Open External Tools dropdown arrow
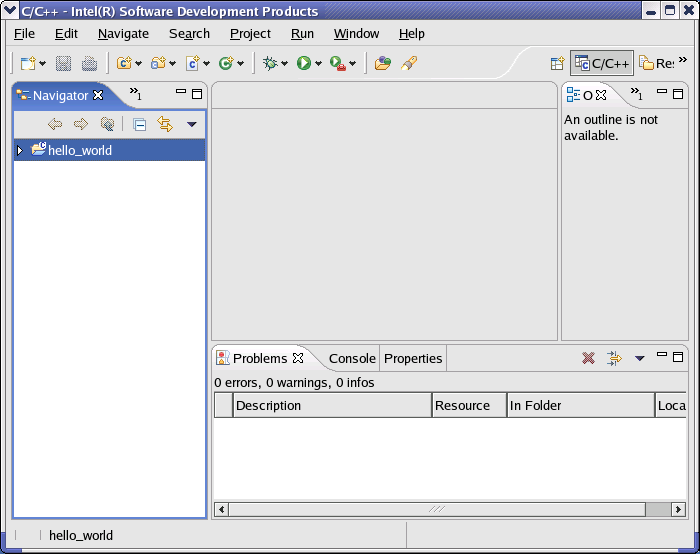Viewport: 700px width, 554px height. [x=353, y=64]
